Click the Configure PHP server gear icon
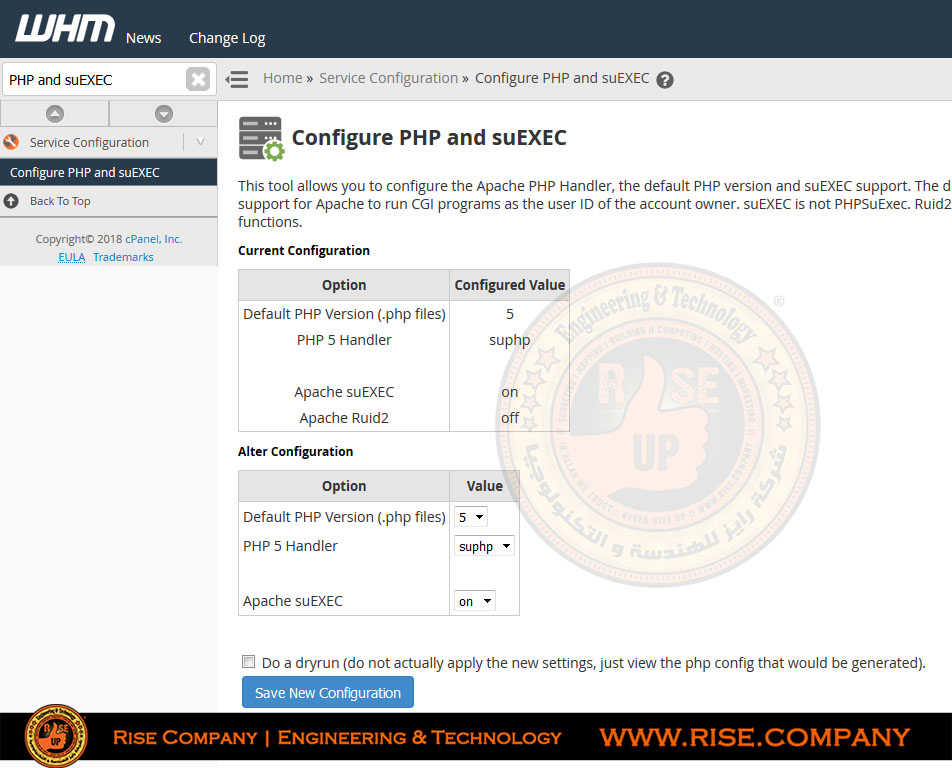This screenshot has height=768, width=952. click(x=261, y=138)
